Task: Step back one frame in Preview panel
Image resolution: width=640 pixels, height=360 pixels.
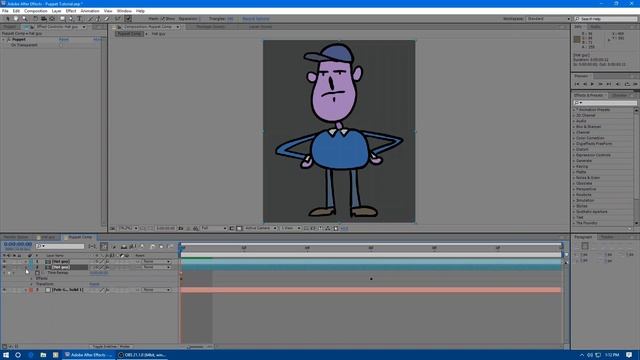Action: pos(584,84)
